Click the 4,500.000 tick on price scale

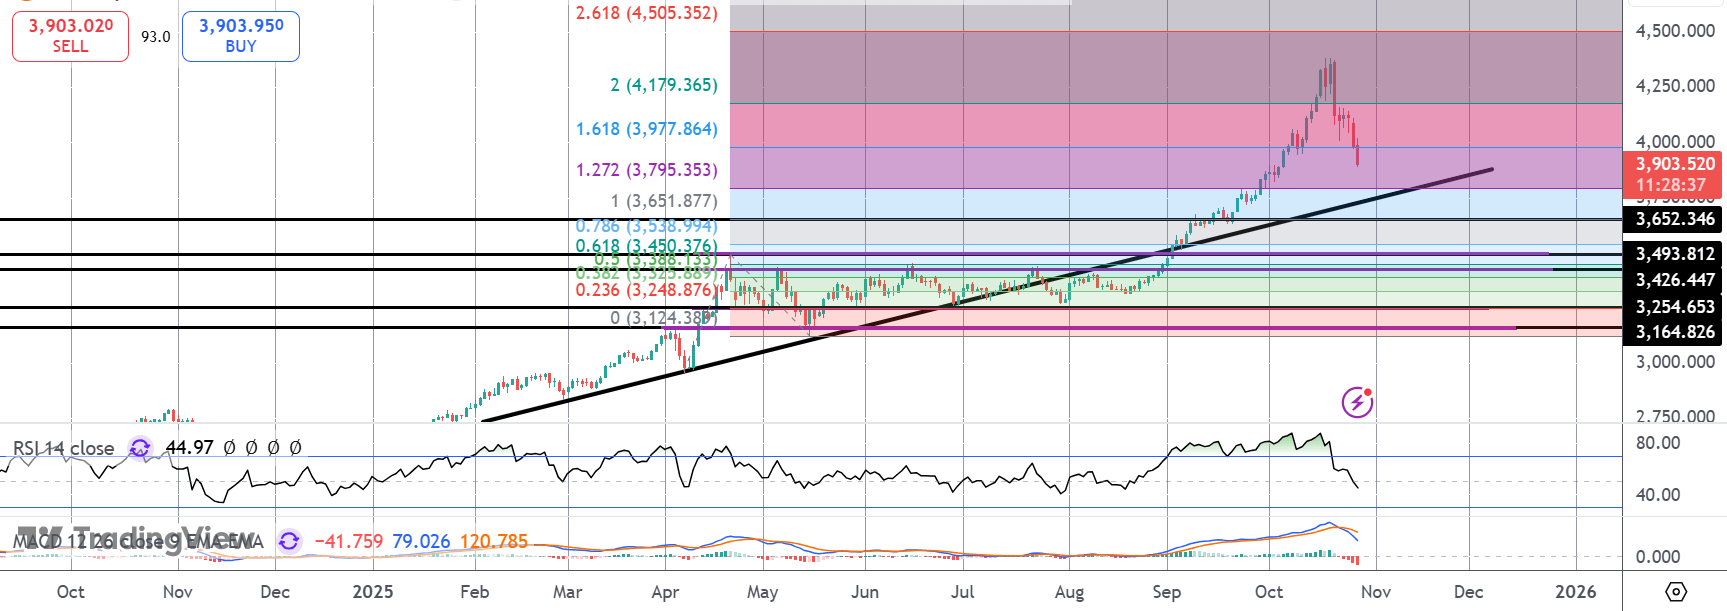coord(1674,31)
